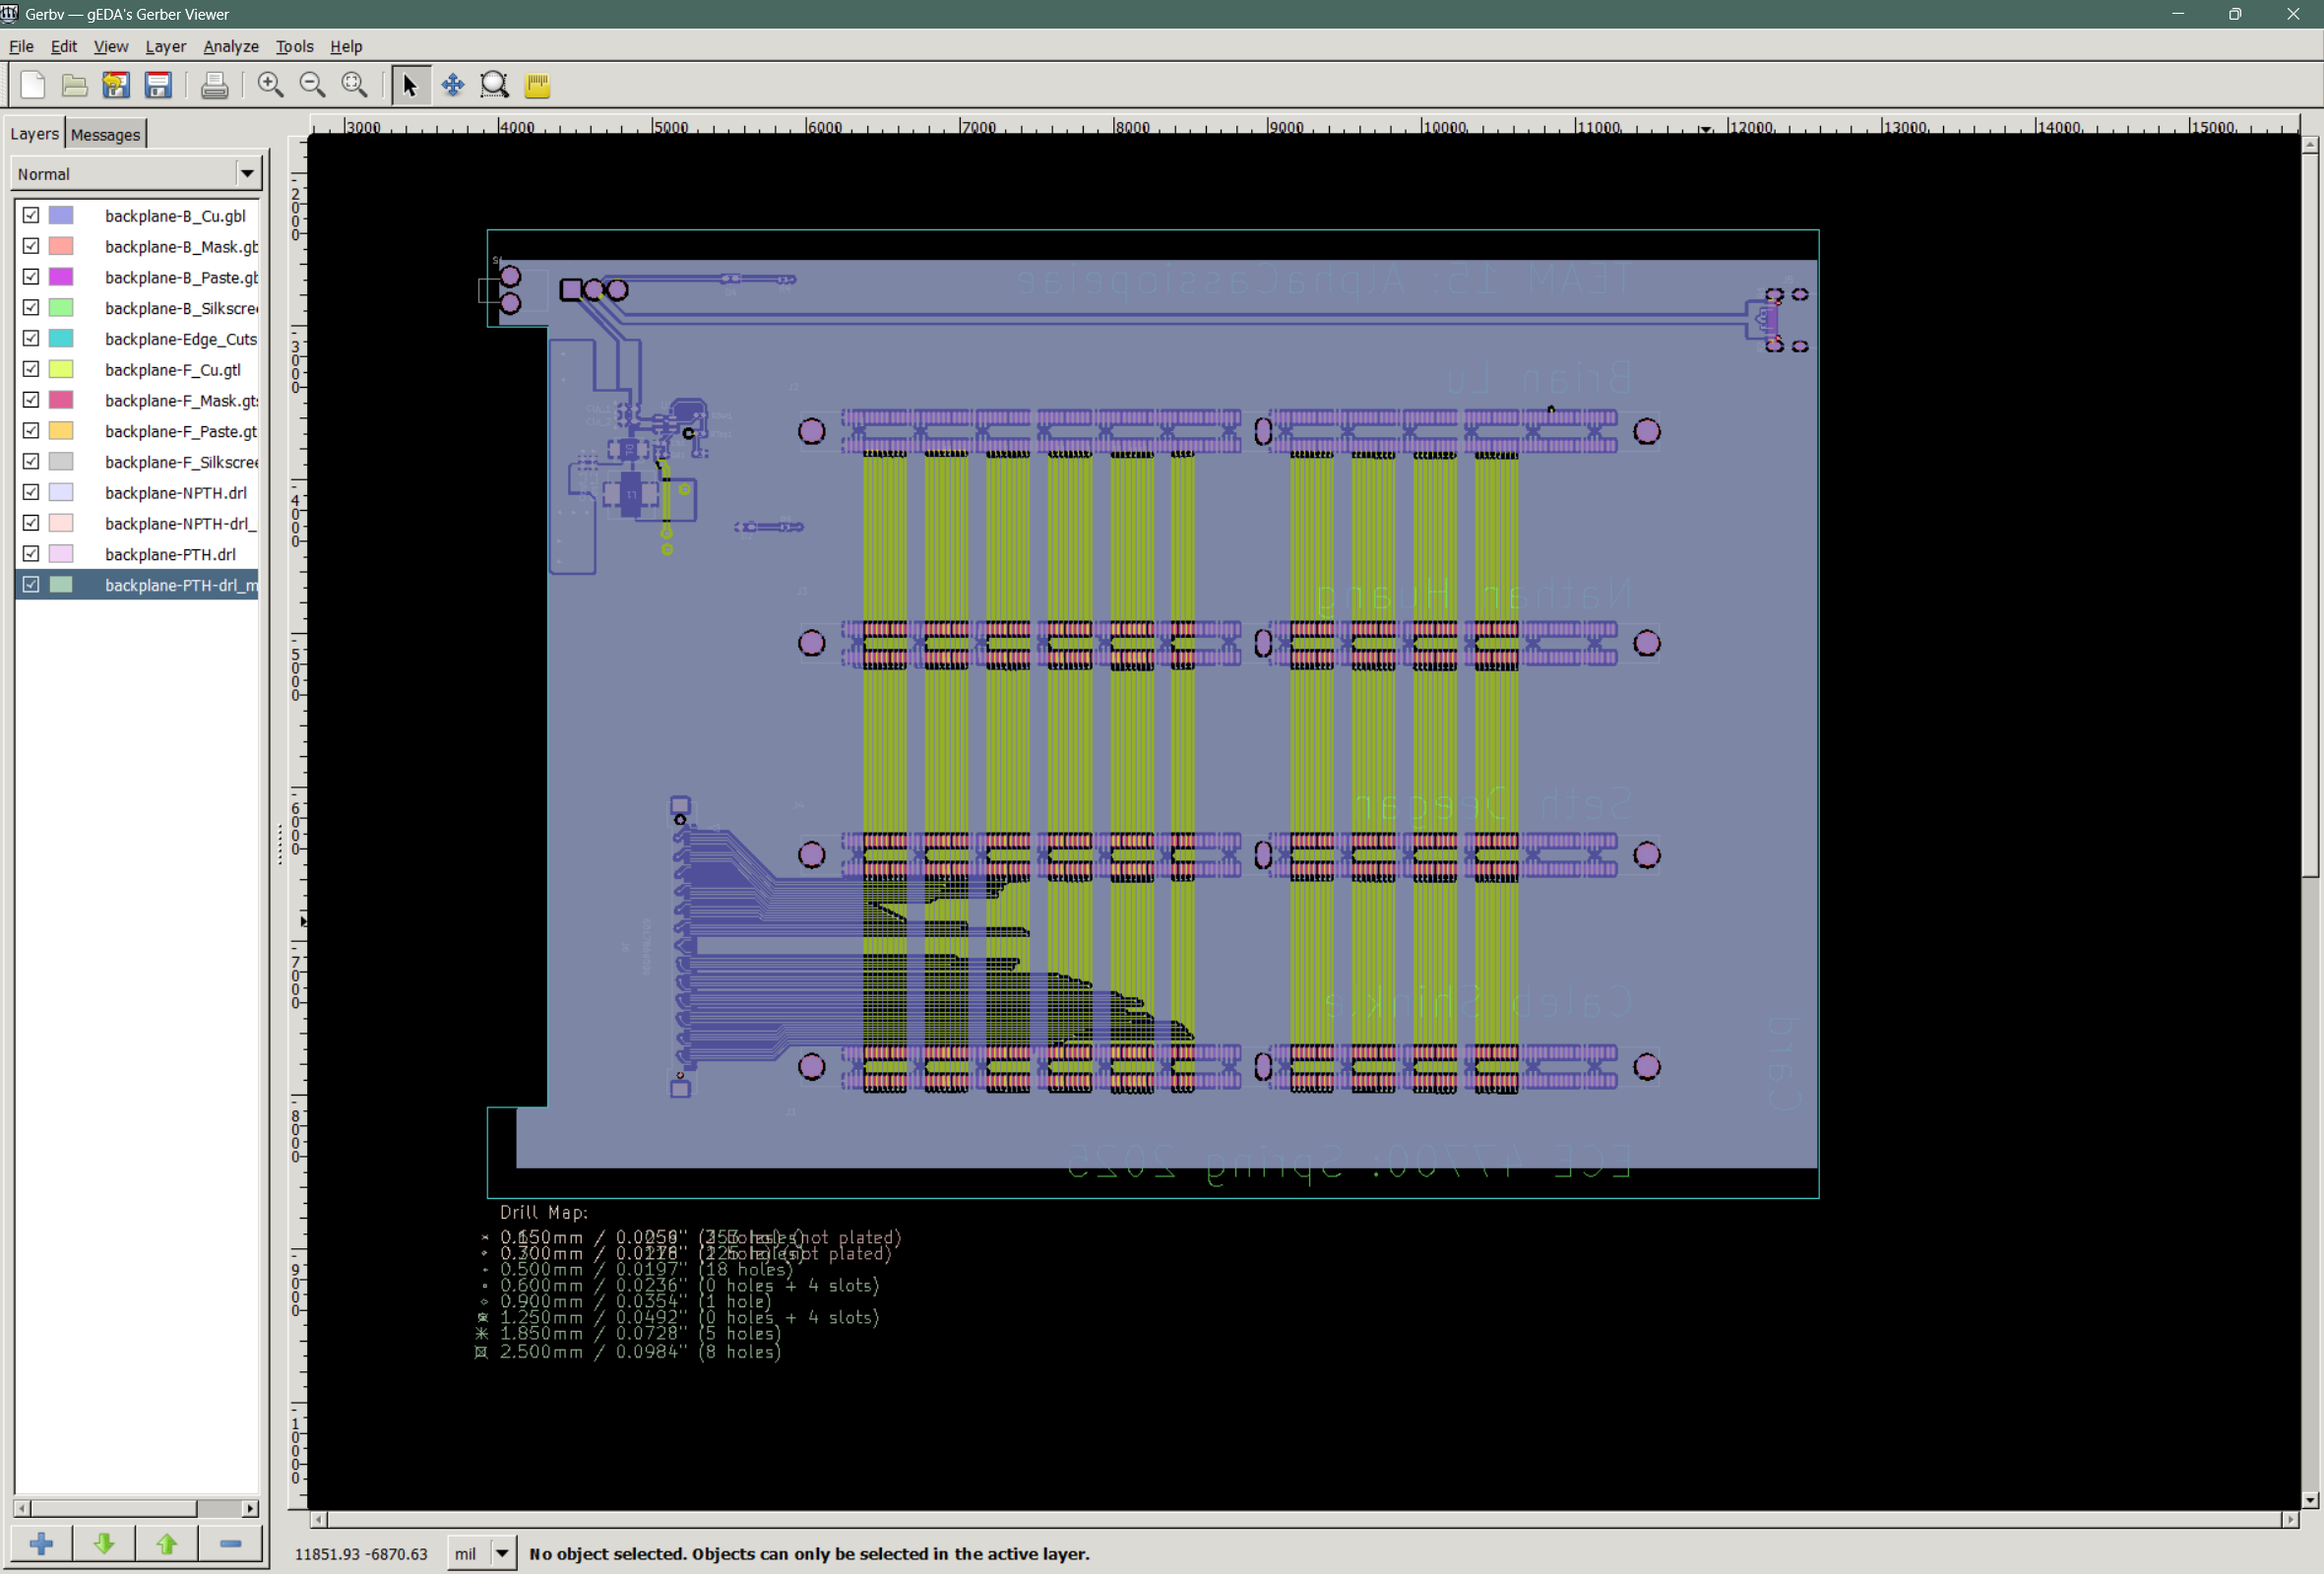Select the backplane-F_Paste layer name
The height and width of the screenshot is (1574, 2324).
point(180,431)
